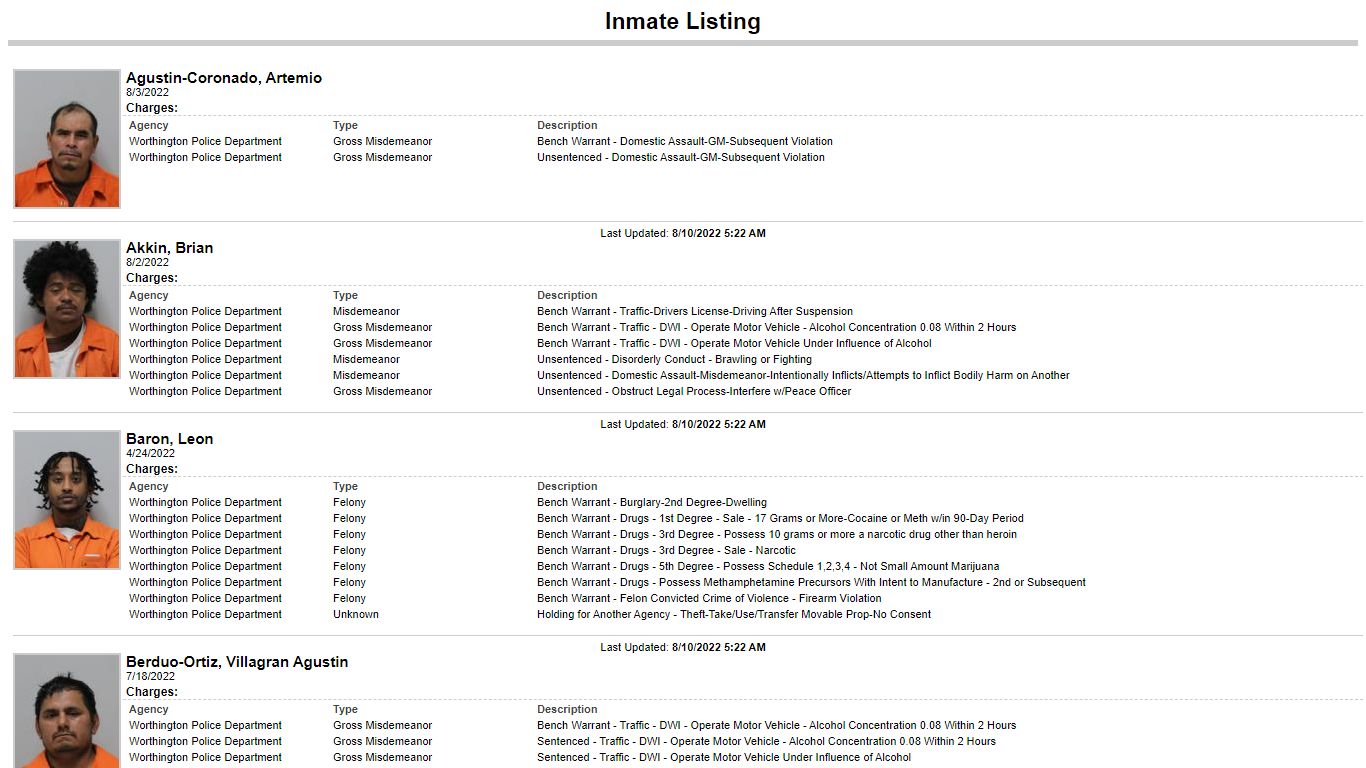Click Misdemeanor type beside Driving After Suspension
Viewport: 1366px width, 768px height.
coord(366,311)
